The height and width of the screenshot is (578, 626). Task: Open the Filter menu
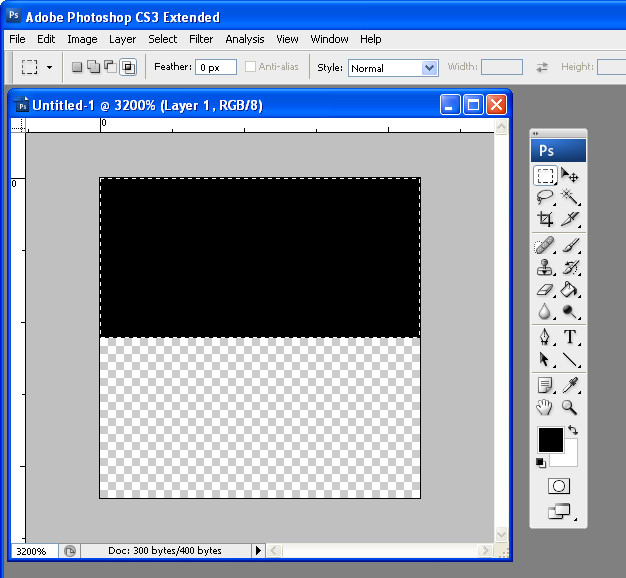201,39
